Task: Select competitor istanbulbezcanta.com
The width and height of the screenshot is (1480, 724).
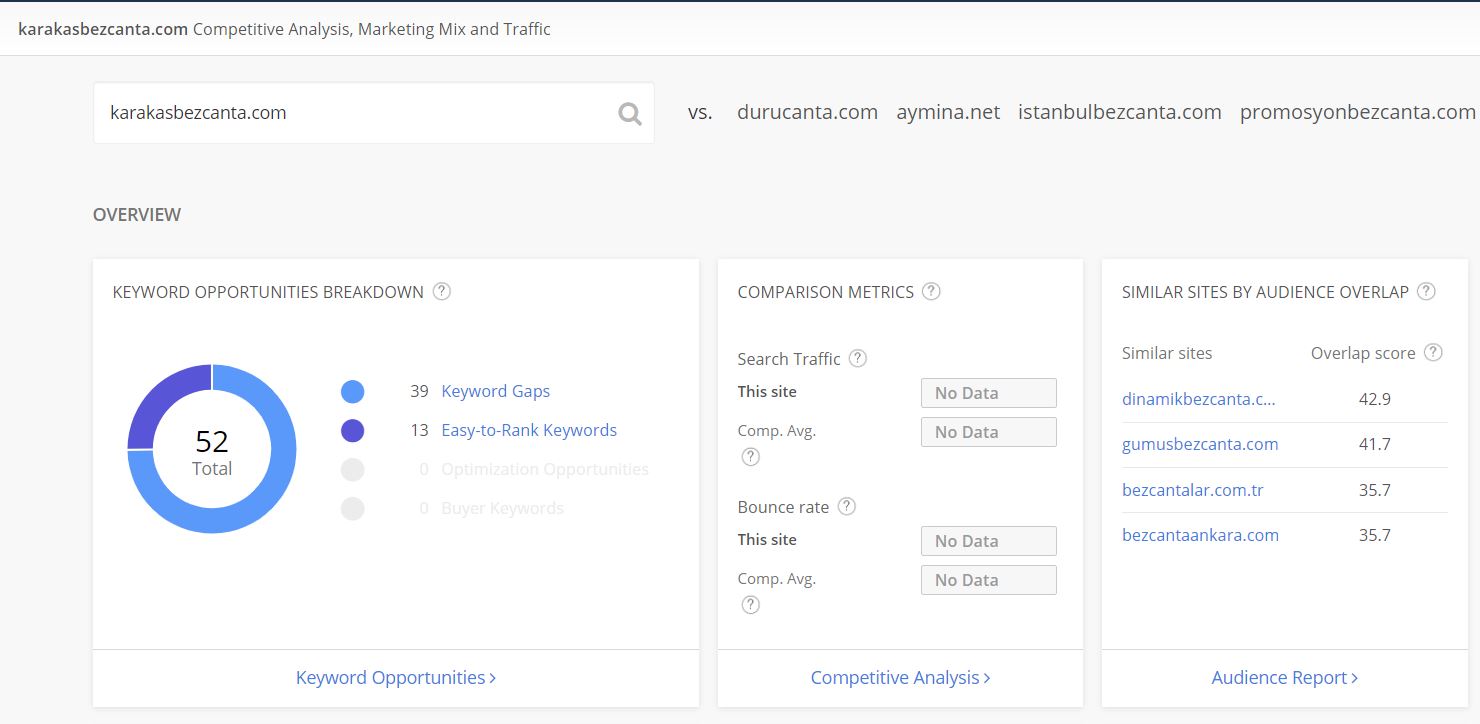Action: click(1120, 112)
